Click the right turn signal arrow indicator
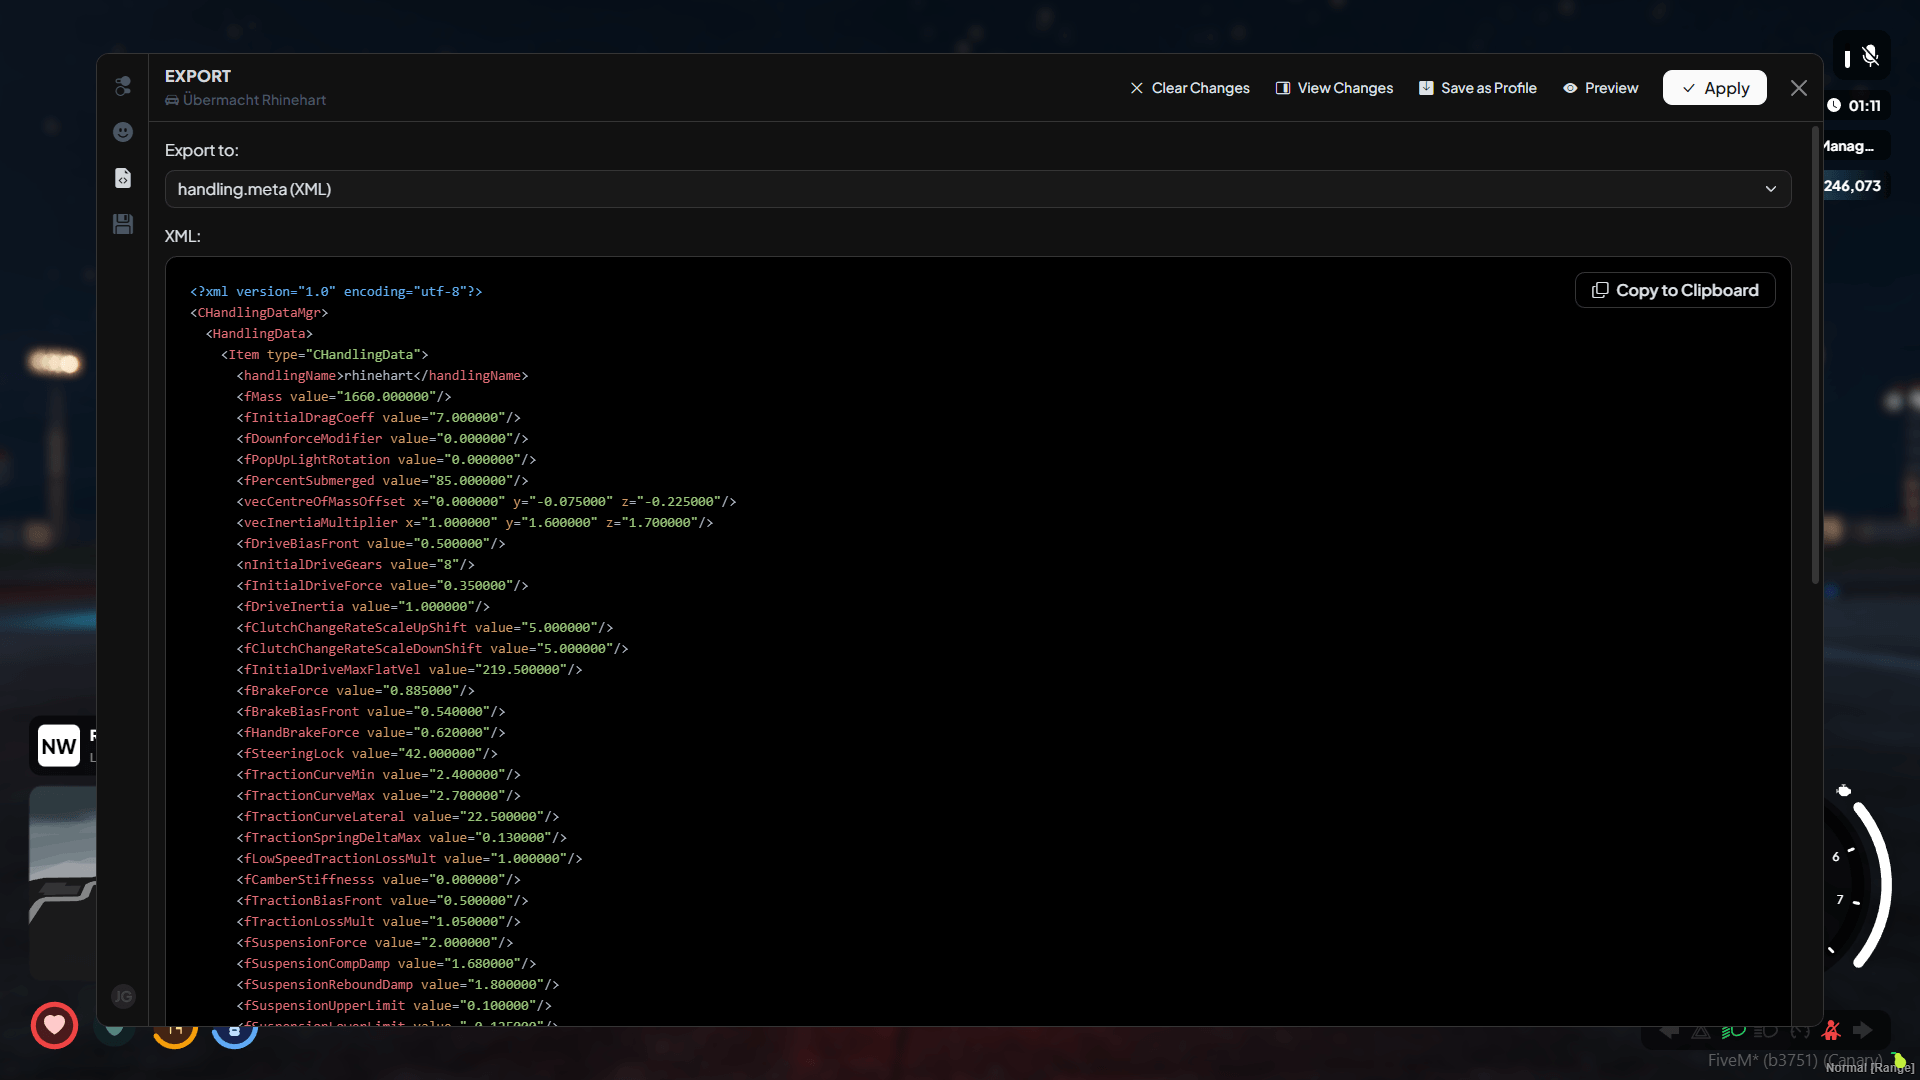The width and height of the screenshot is (1920, 1080). [1862, 1031]
